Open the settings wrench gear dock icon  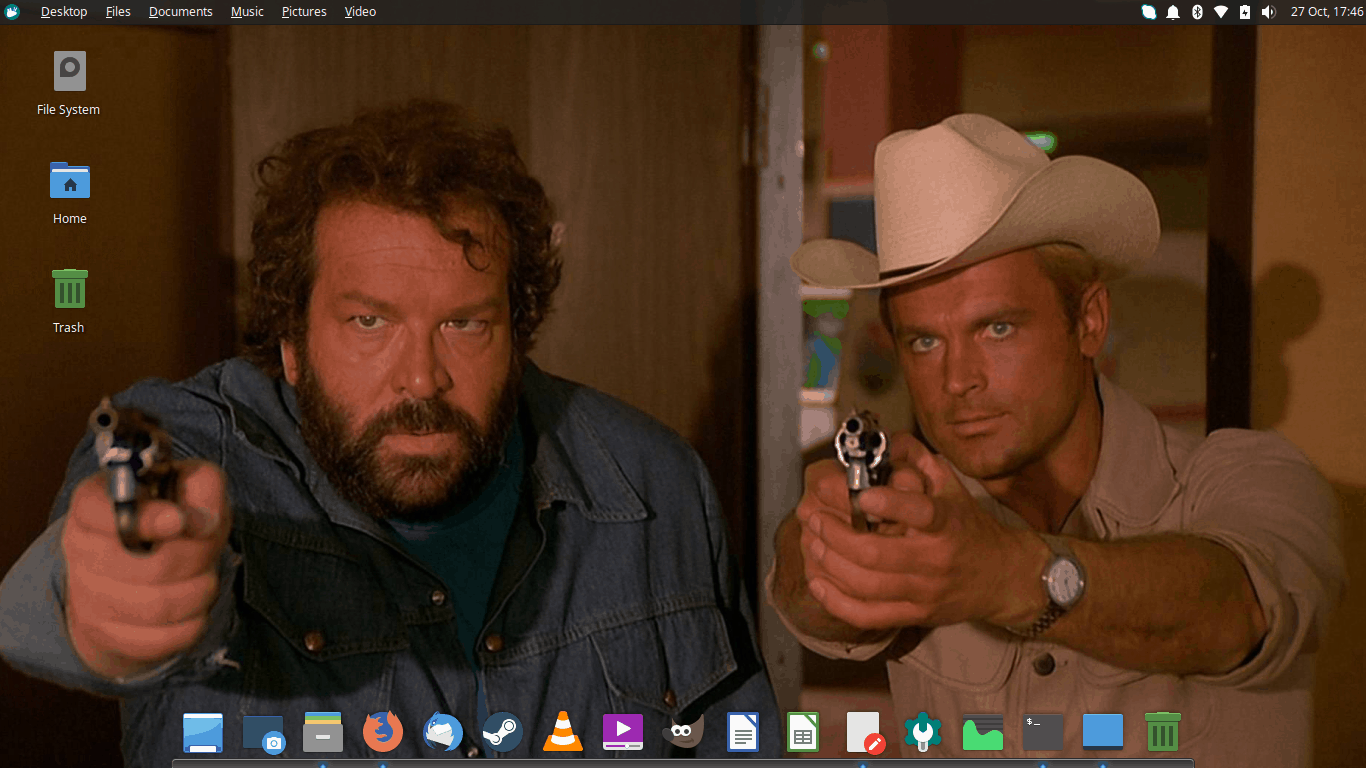click(x=923, y=732)
